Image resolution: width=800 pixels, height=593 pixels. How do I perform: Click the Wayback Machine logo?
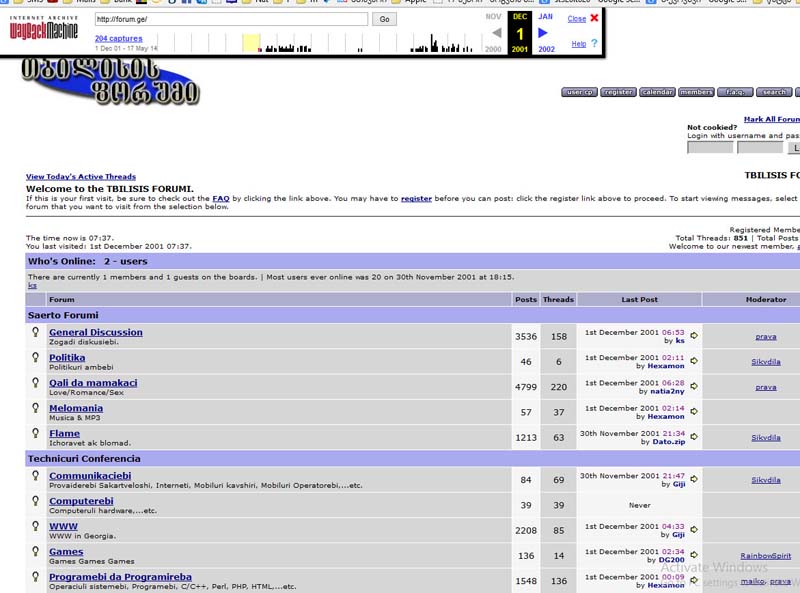44,28
